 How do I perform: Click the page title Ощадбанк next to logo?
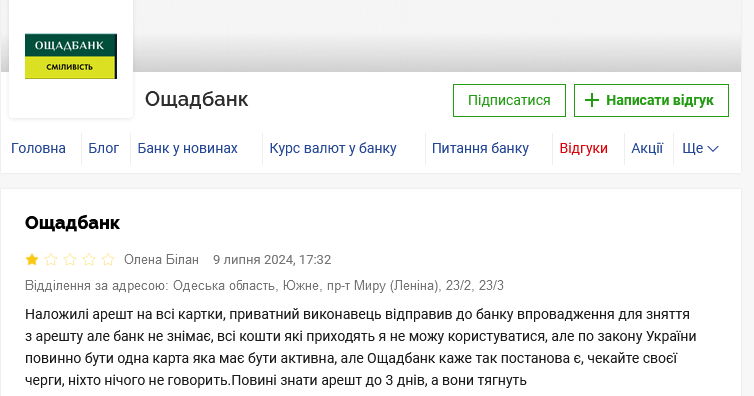(197, 99)
